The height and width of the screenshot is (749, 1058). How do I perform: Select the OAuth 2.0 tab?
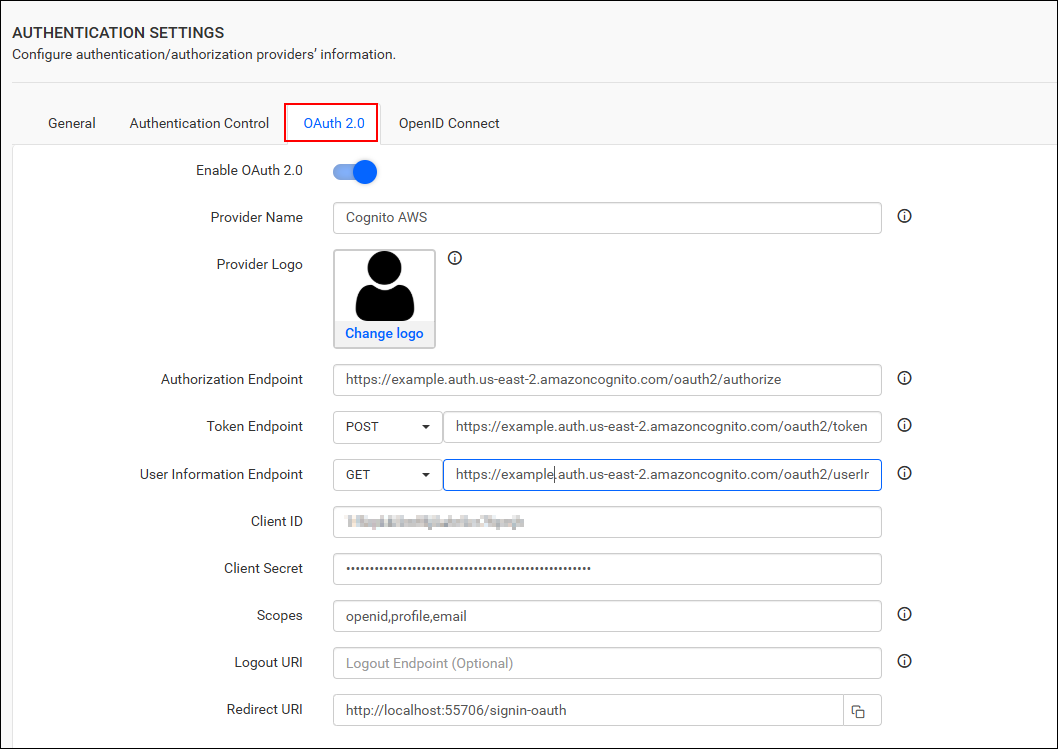[333, 123]
